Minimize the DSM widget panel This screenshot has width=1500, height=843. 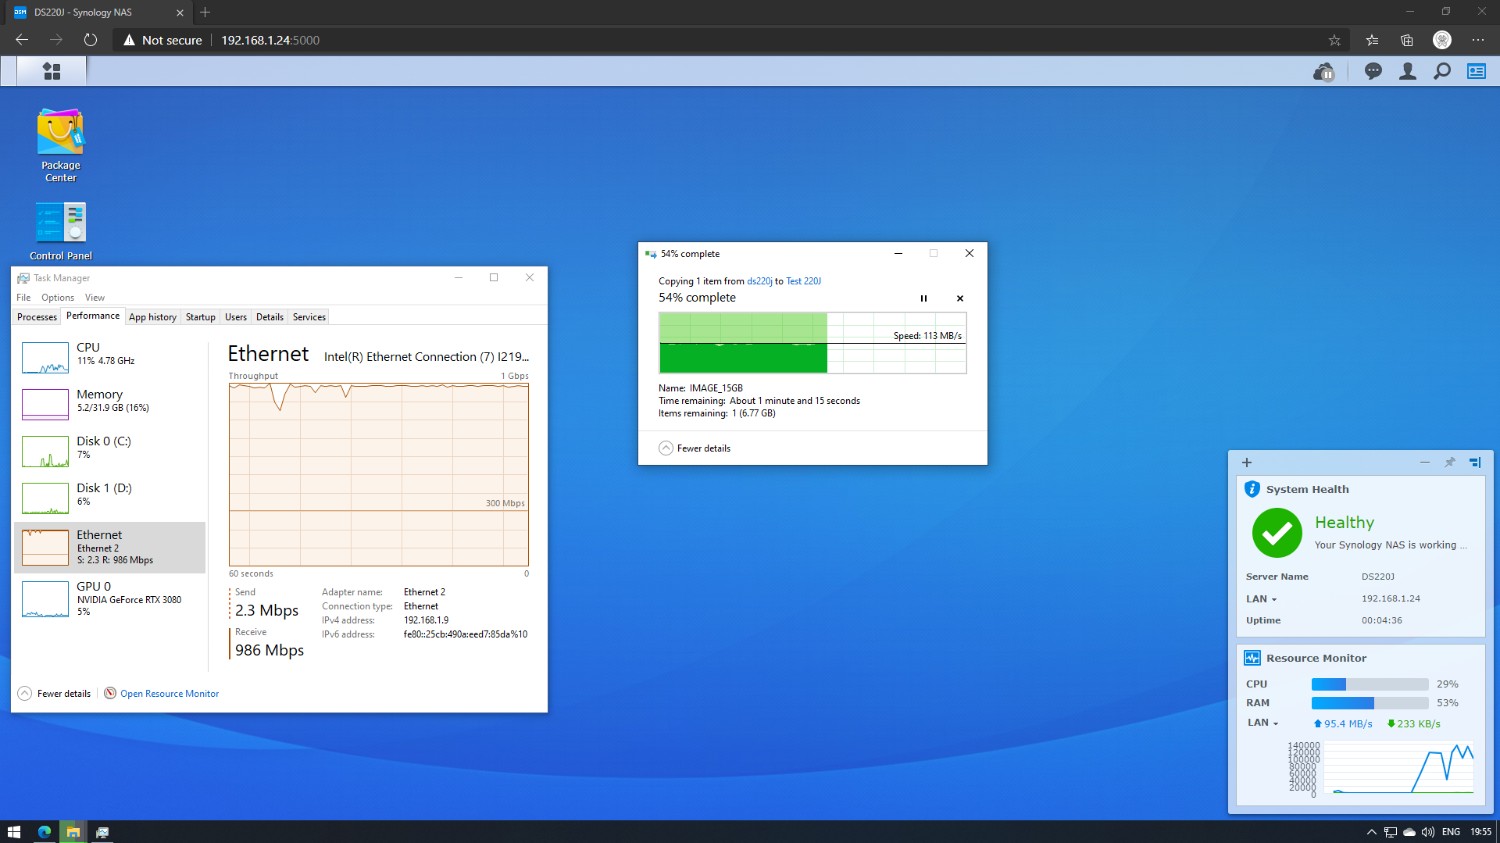[1424, 462]
